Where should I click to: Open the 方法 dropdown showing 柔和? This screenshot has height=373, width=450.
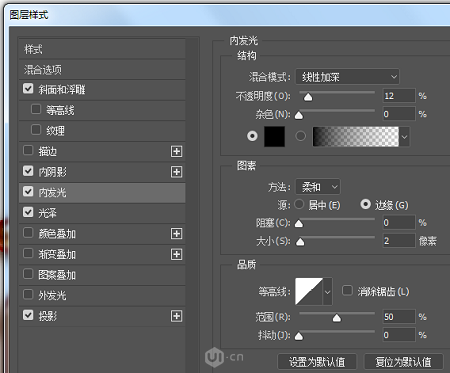[x=318, y=187]
